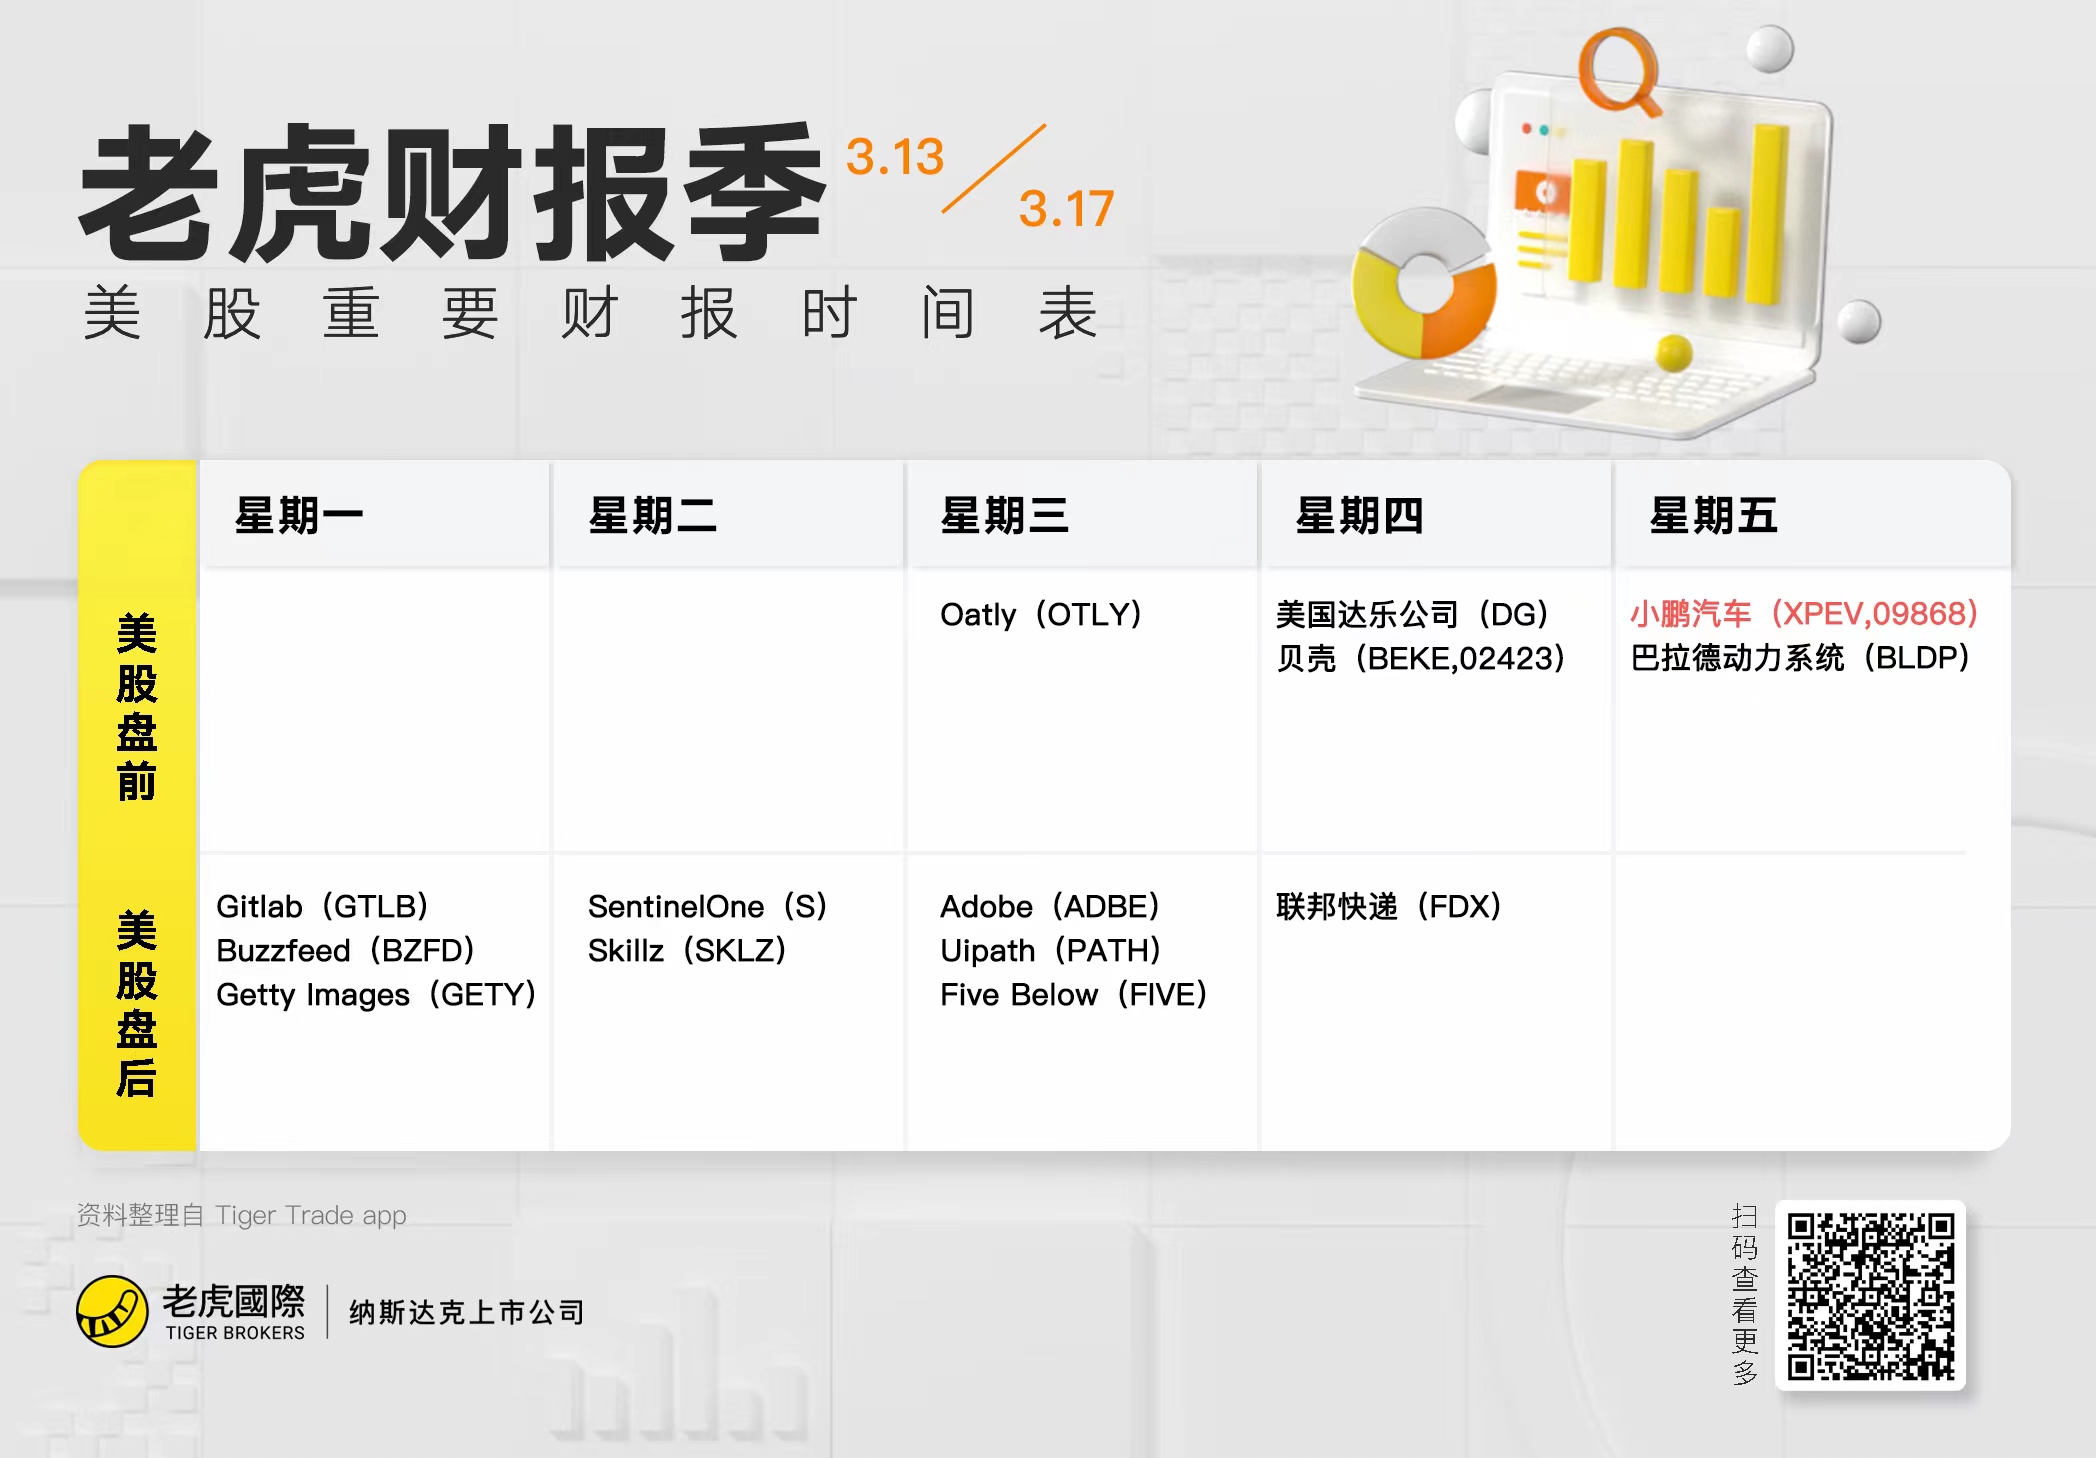Click 贝壳 (BEKE,02423) entry

coord(1421,658)
